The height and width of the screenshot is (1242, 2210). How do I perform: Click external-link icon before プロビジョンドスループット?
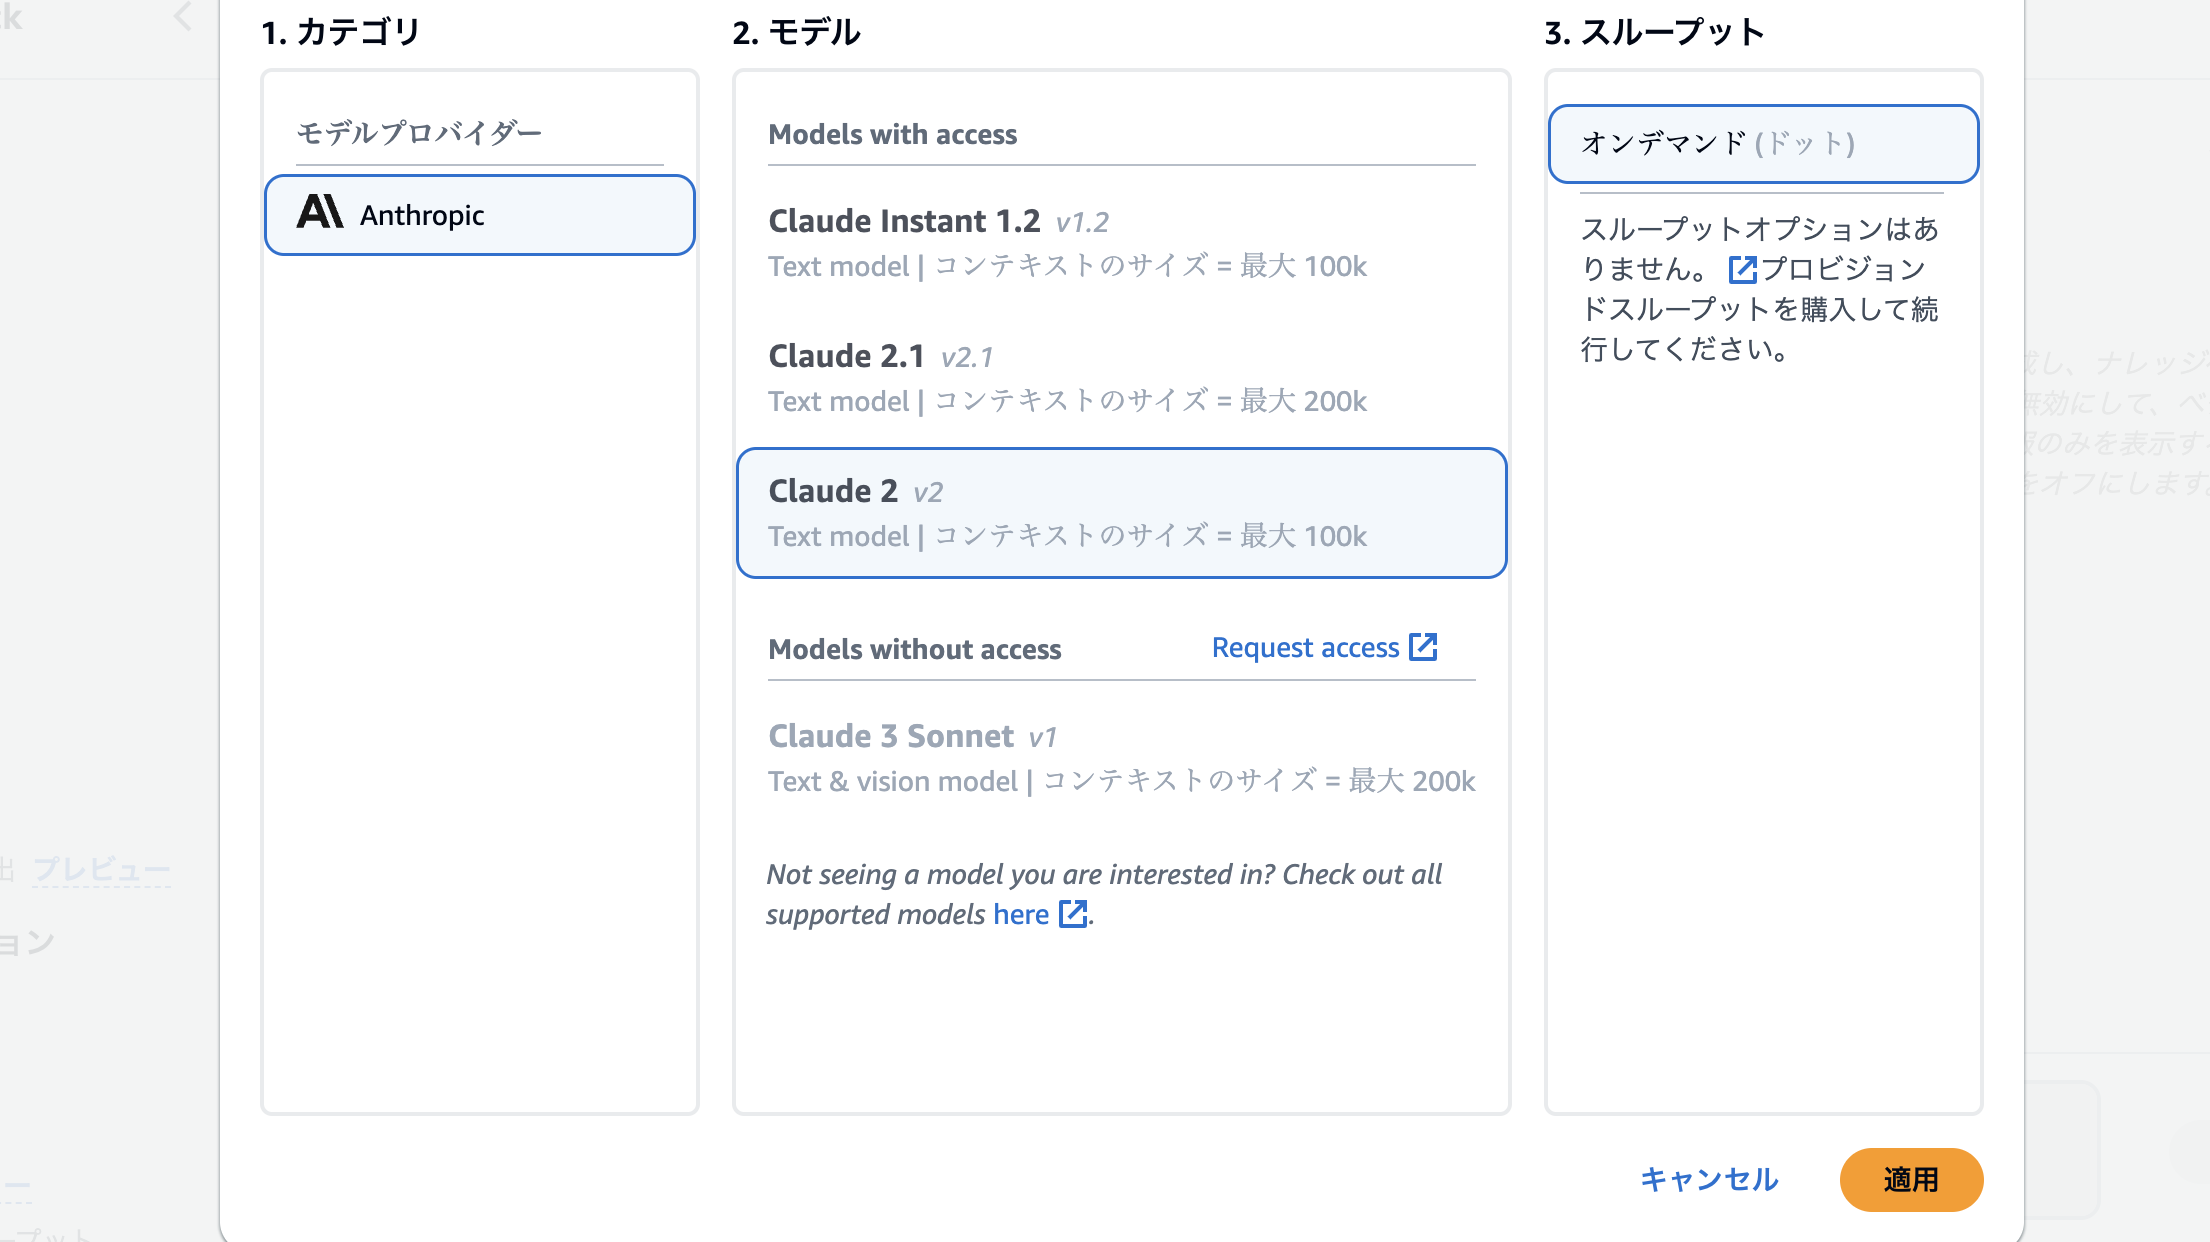[x=1742, y=269]
